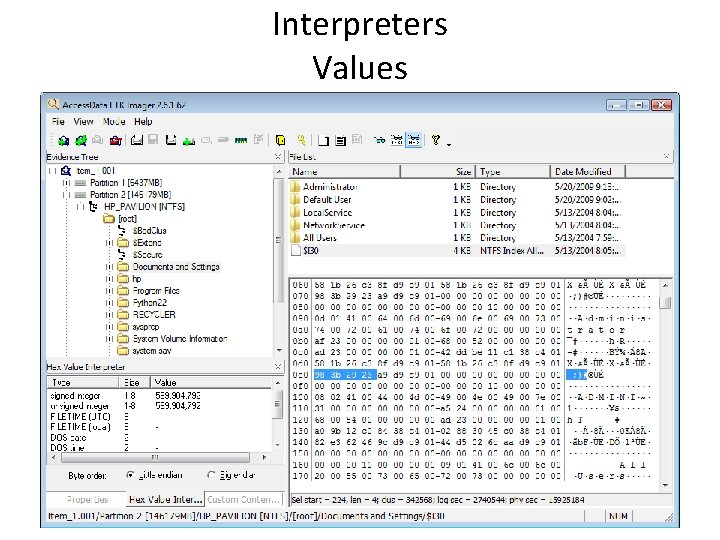
Task: Expand the Program Files folder node
Action: tap(109, 291)
